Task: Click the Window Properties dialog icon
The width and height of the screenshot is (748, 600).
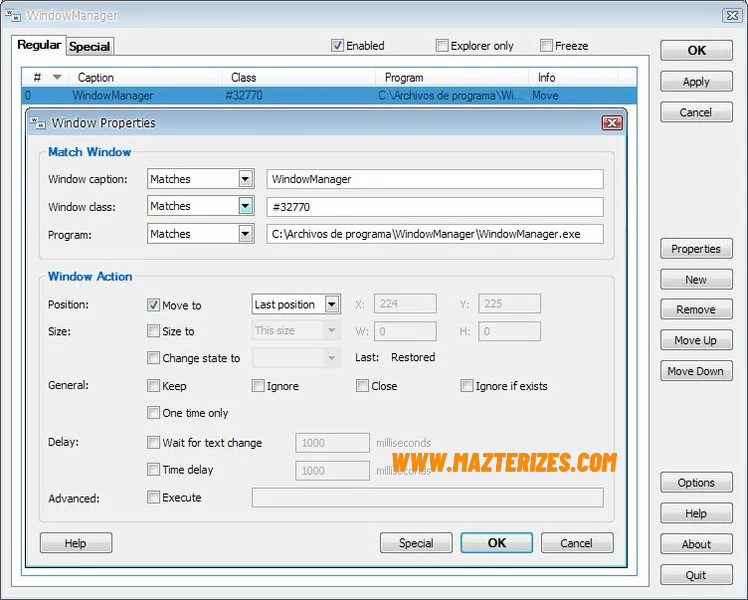Action: pyautogui.click(x=38, y=123)
